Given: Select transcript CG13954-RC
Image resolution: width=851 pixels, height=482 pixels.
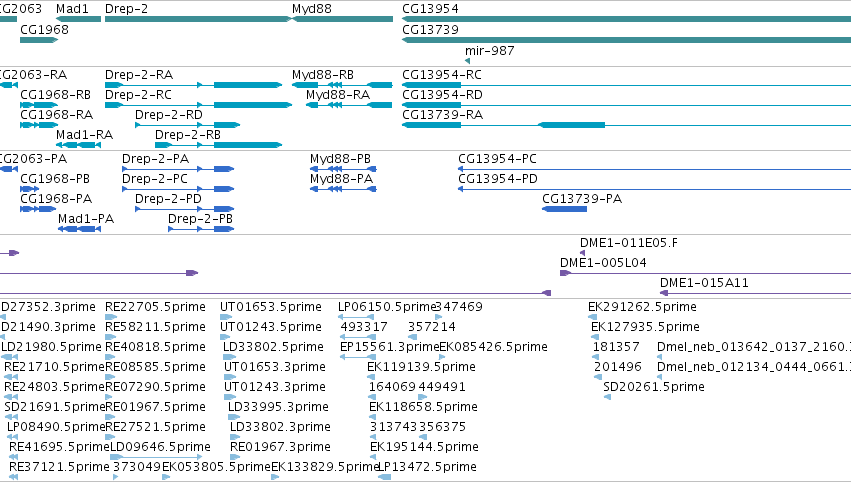Looking at the screenshot, I should pos(626,85).
